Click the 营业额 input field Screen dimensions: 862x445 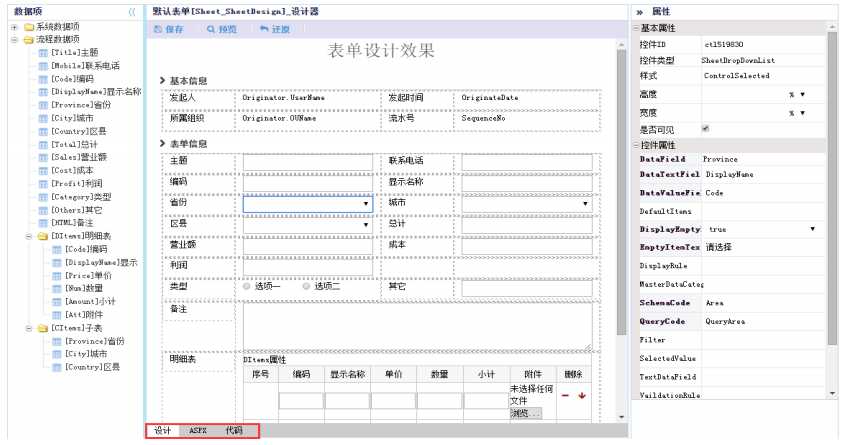point(308,246)
